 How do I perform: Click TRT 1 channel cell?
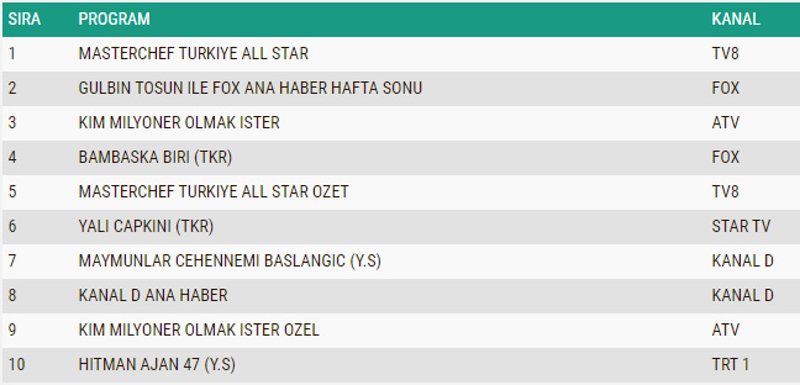click(731, 365)
